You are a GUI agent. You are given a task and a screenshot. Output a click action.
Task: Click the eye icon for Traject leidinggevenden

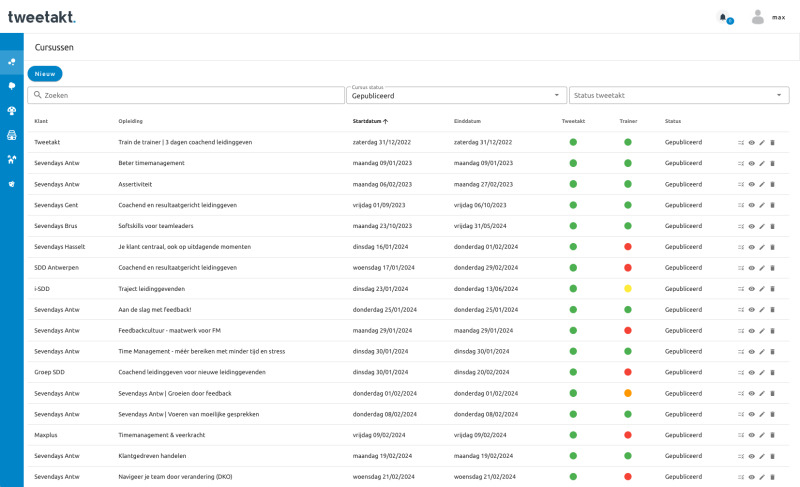[x=752, y=288]
